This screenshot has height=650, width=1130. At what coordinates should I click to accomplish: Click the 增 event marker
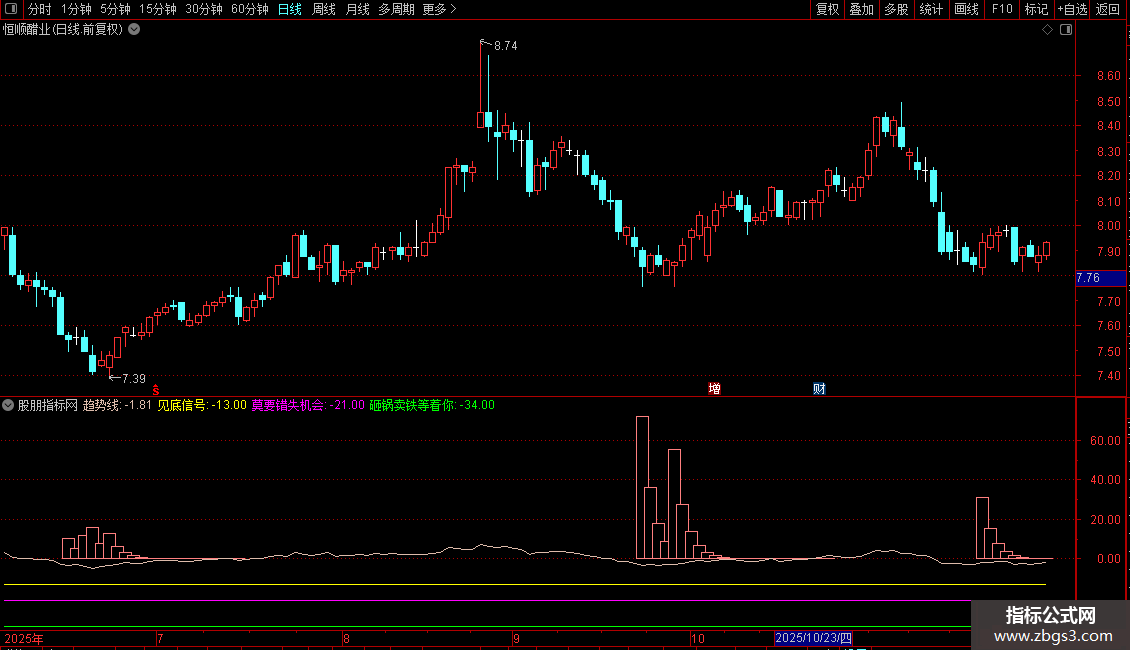coord(714,388)
